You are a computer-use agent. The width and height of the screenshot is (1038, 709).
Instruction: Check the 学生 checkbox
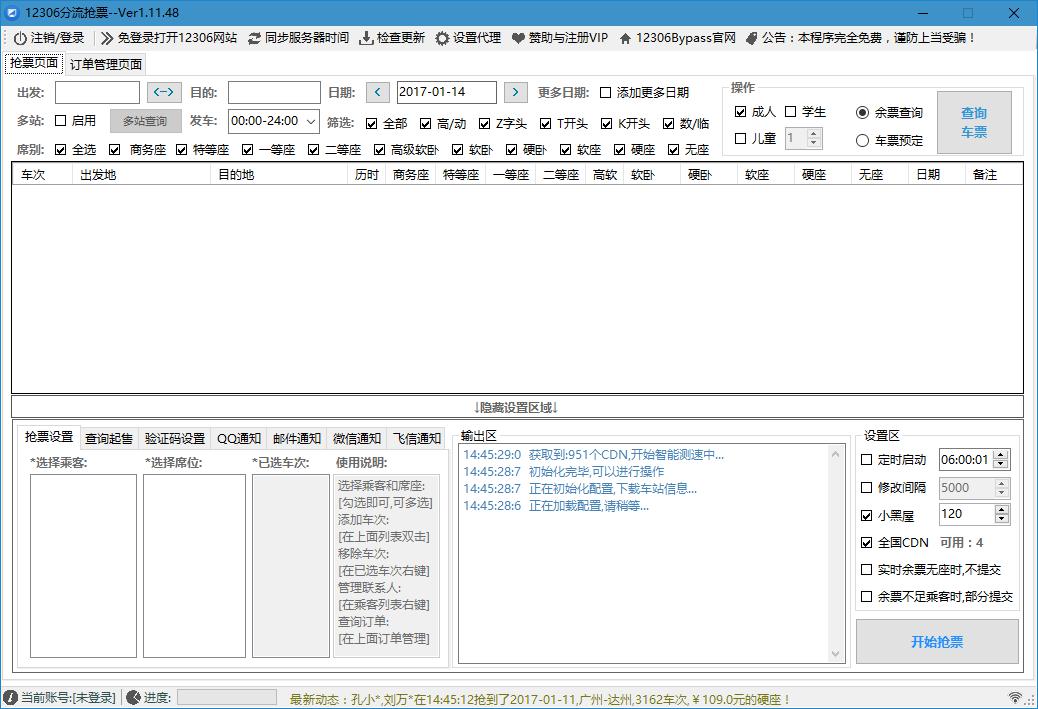790,112
